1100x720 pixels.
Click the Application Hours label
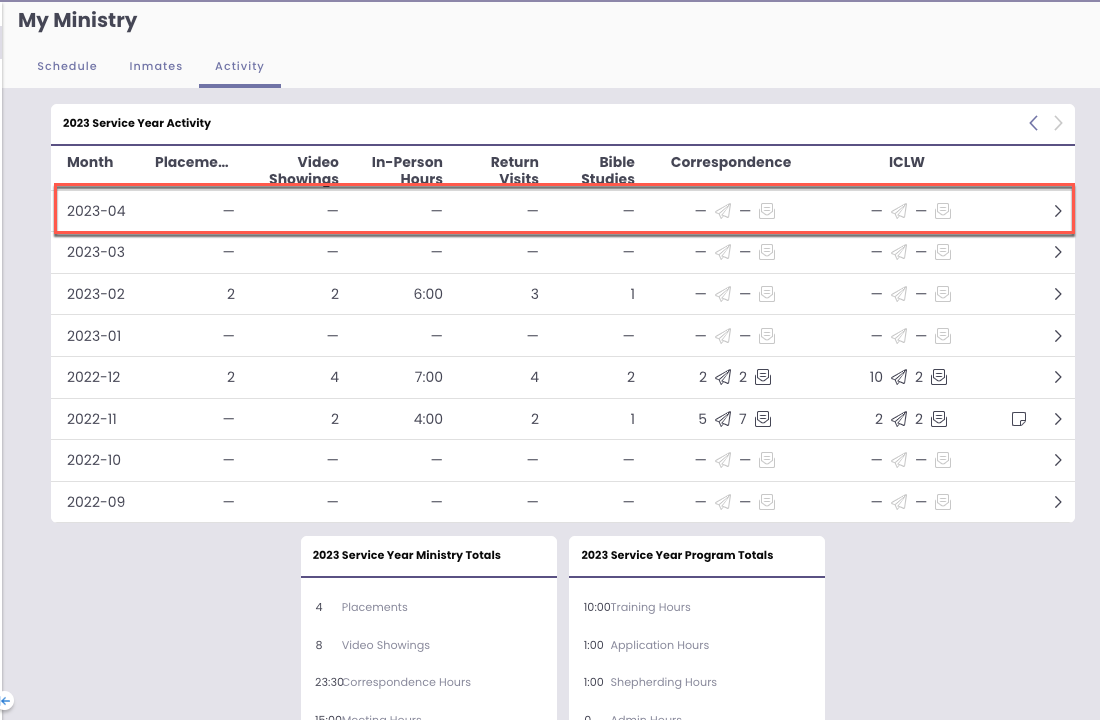[659, 645]
